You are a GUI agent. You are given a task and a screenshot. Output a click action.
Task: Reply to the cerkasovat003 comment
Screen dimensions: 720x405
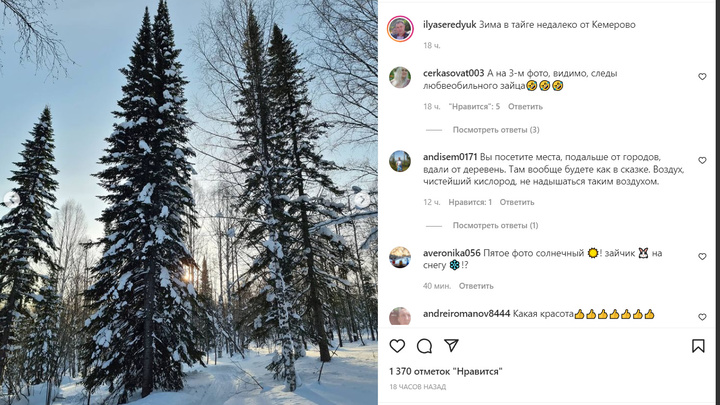[525, 107]
